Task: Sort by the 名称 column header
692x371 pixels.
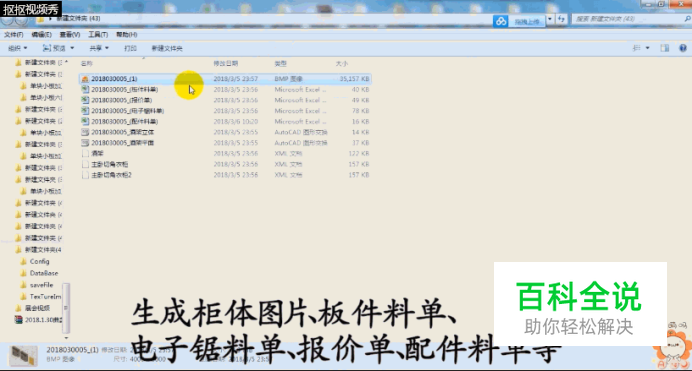Action: coord(87,64)
